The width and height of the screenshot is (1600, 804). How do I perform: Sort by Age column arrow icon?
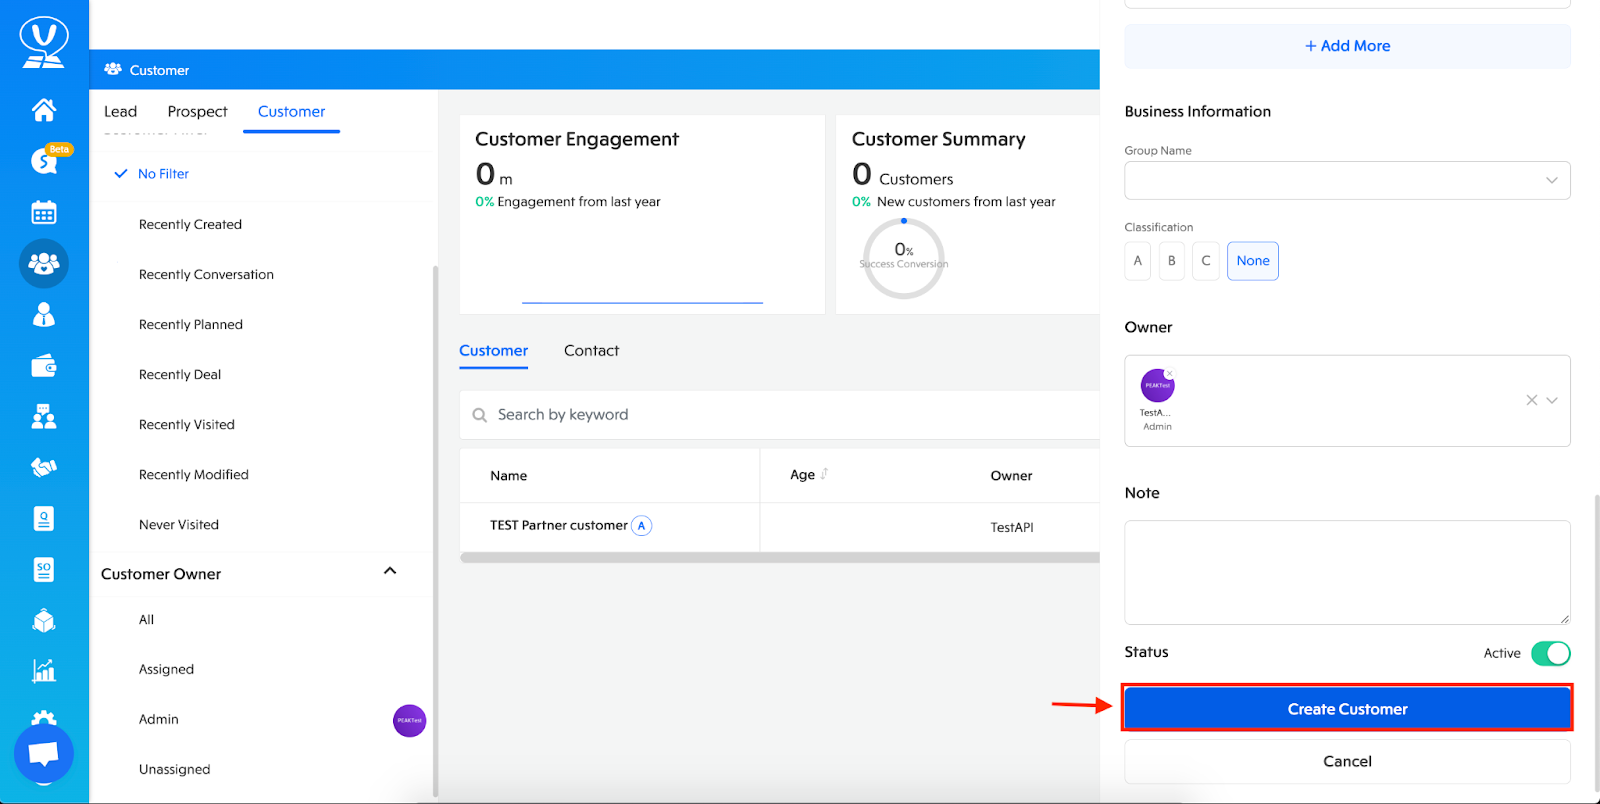[x=825, y=474]
